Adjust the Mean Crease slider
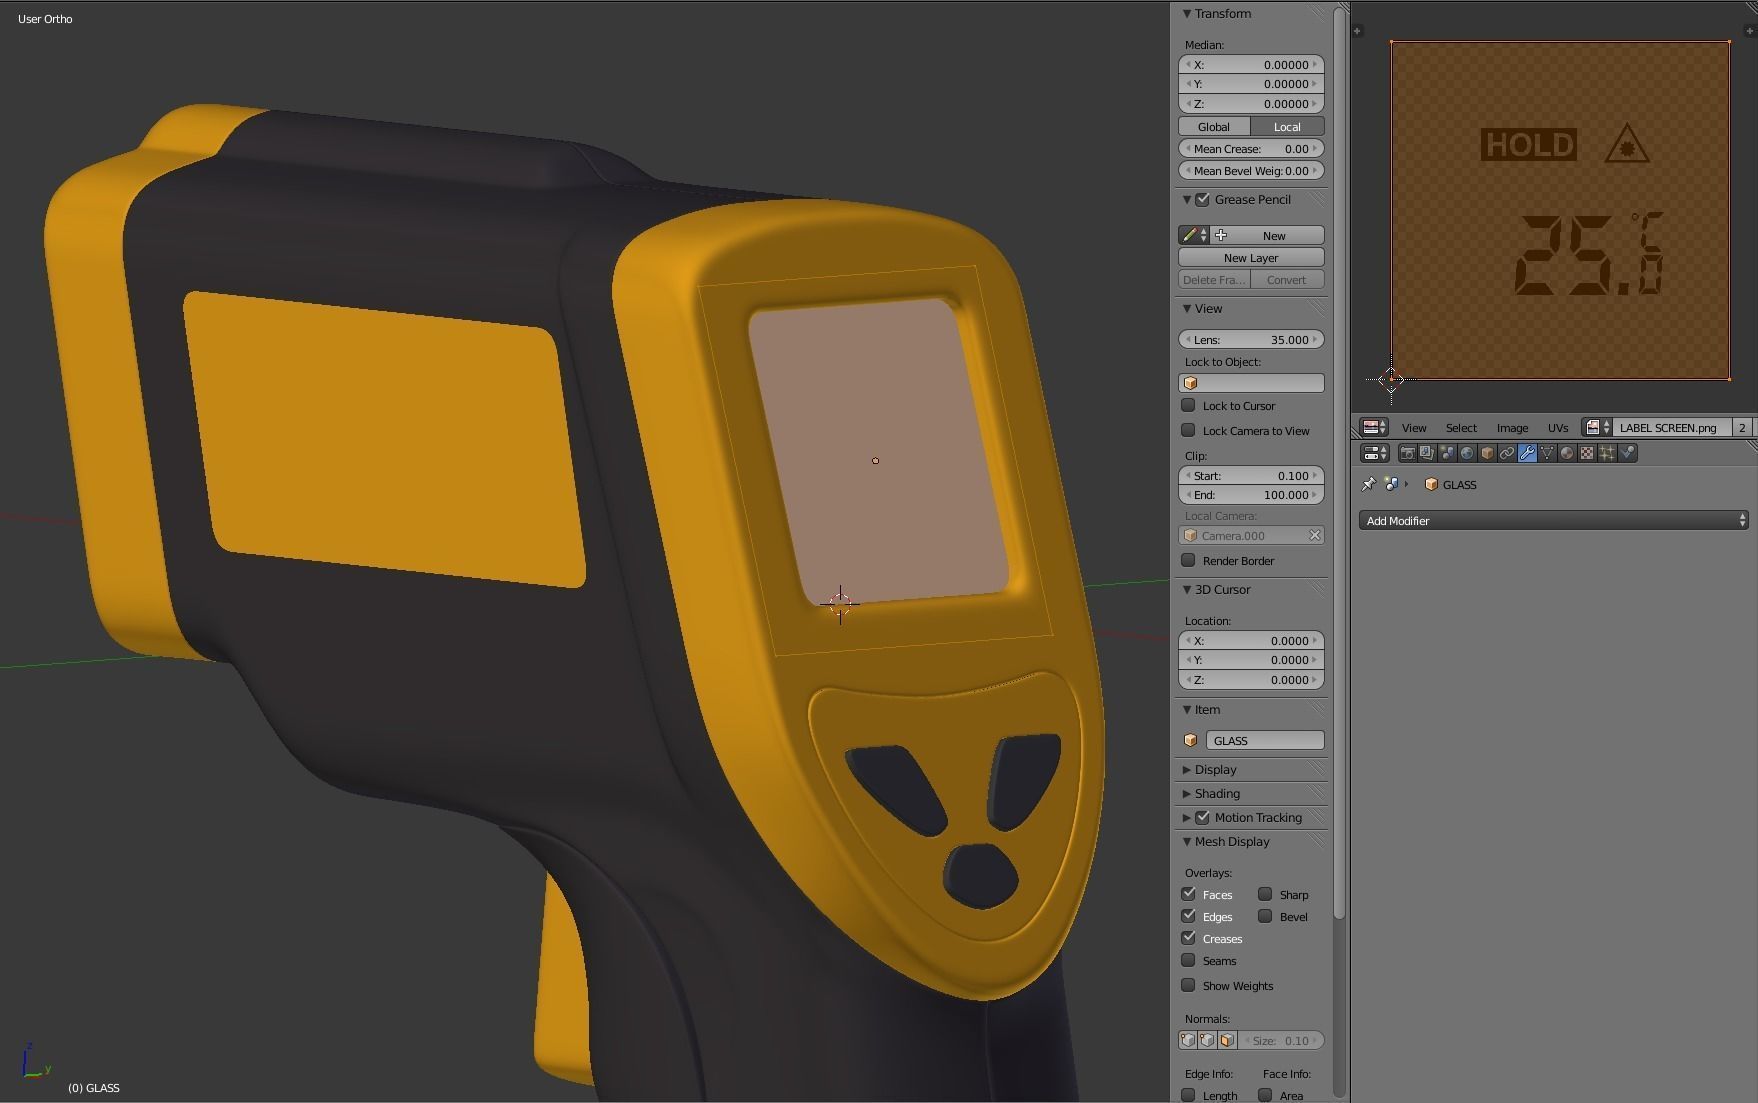1758x1103 pixels. (x=1251, y=148)
